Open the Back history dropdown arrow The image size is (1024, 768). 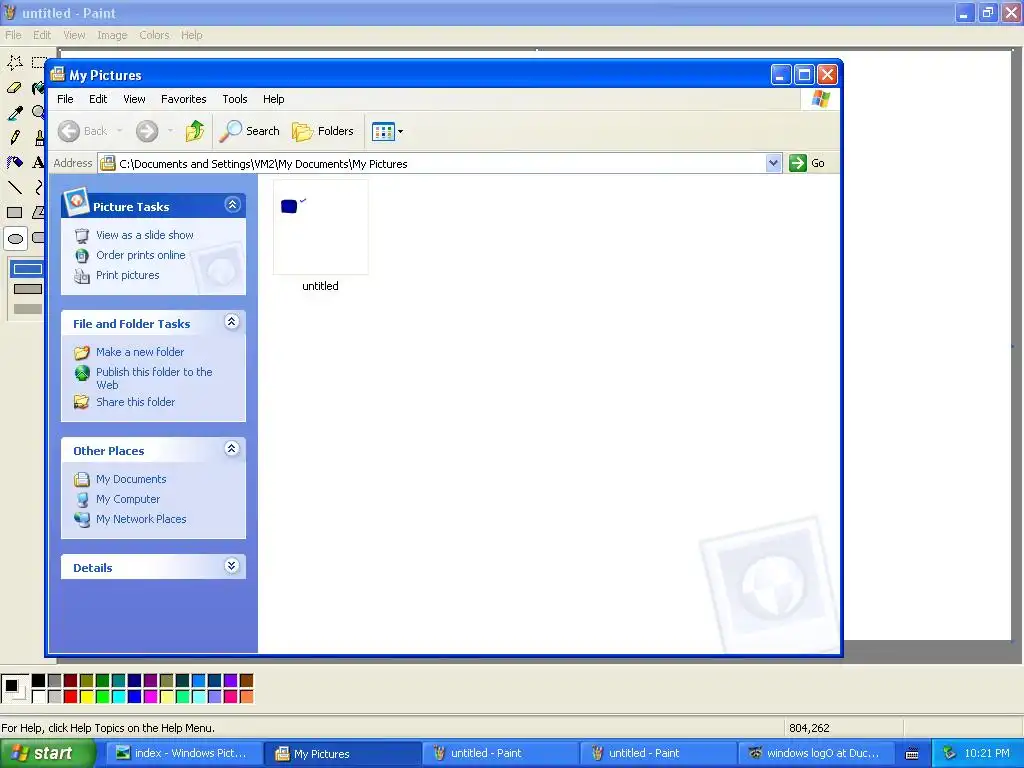pos(120,131)
